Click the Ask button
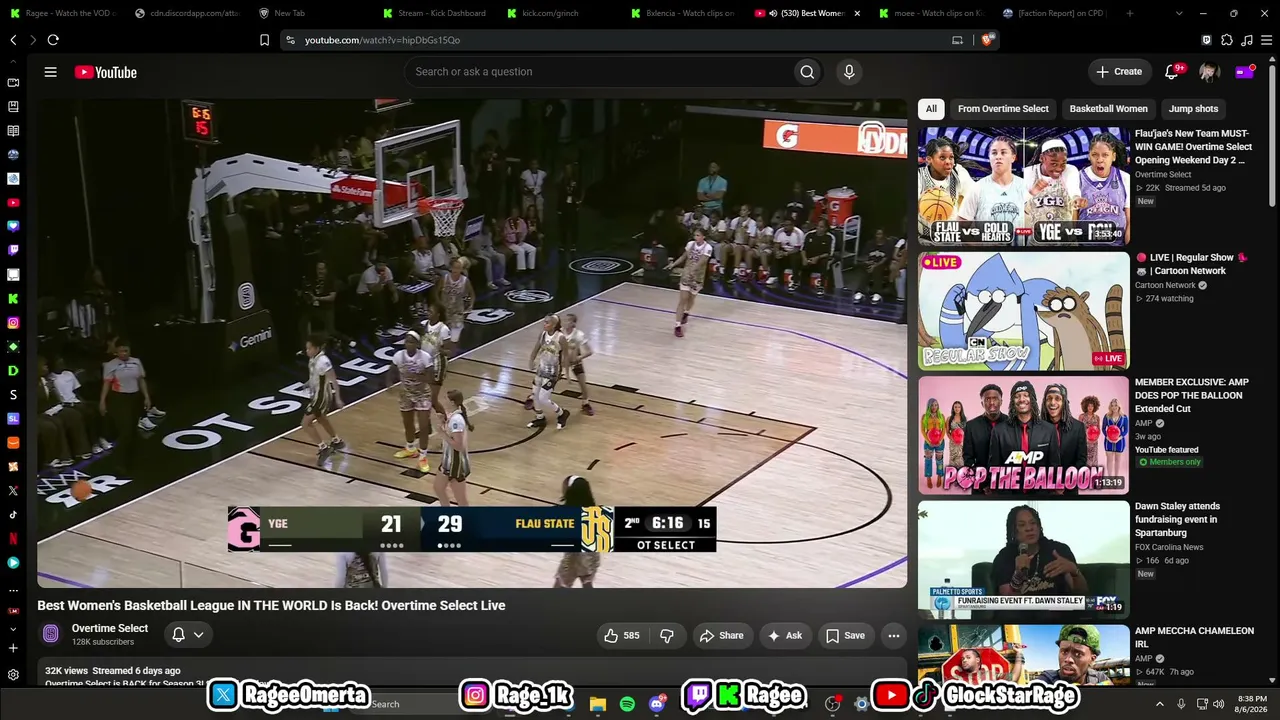This screenshot has width=1280, height=720. [784, 636]
